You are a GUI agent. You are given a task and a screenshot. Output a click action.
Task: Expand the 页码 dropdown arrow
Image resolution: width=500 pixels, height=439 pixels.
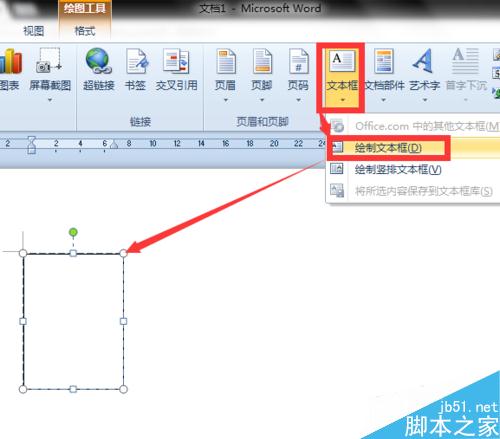298,100
